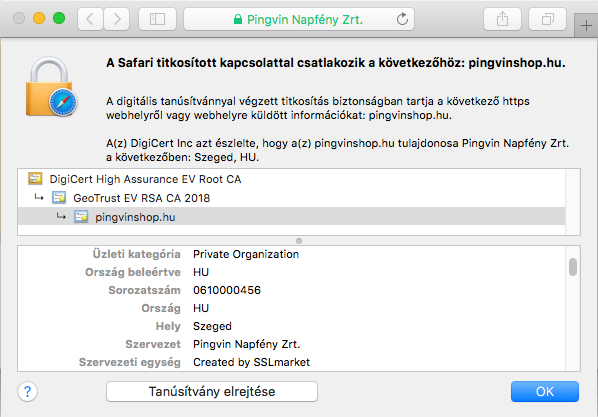This screenshot has width=598, height=417.
Task: Open a new tab with plus button
Action: tap(586, 26)
